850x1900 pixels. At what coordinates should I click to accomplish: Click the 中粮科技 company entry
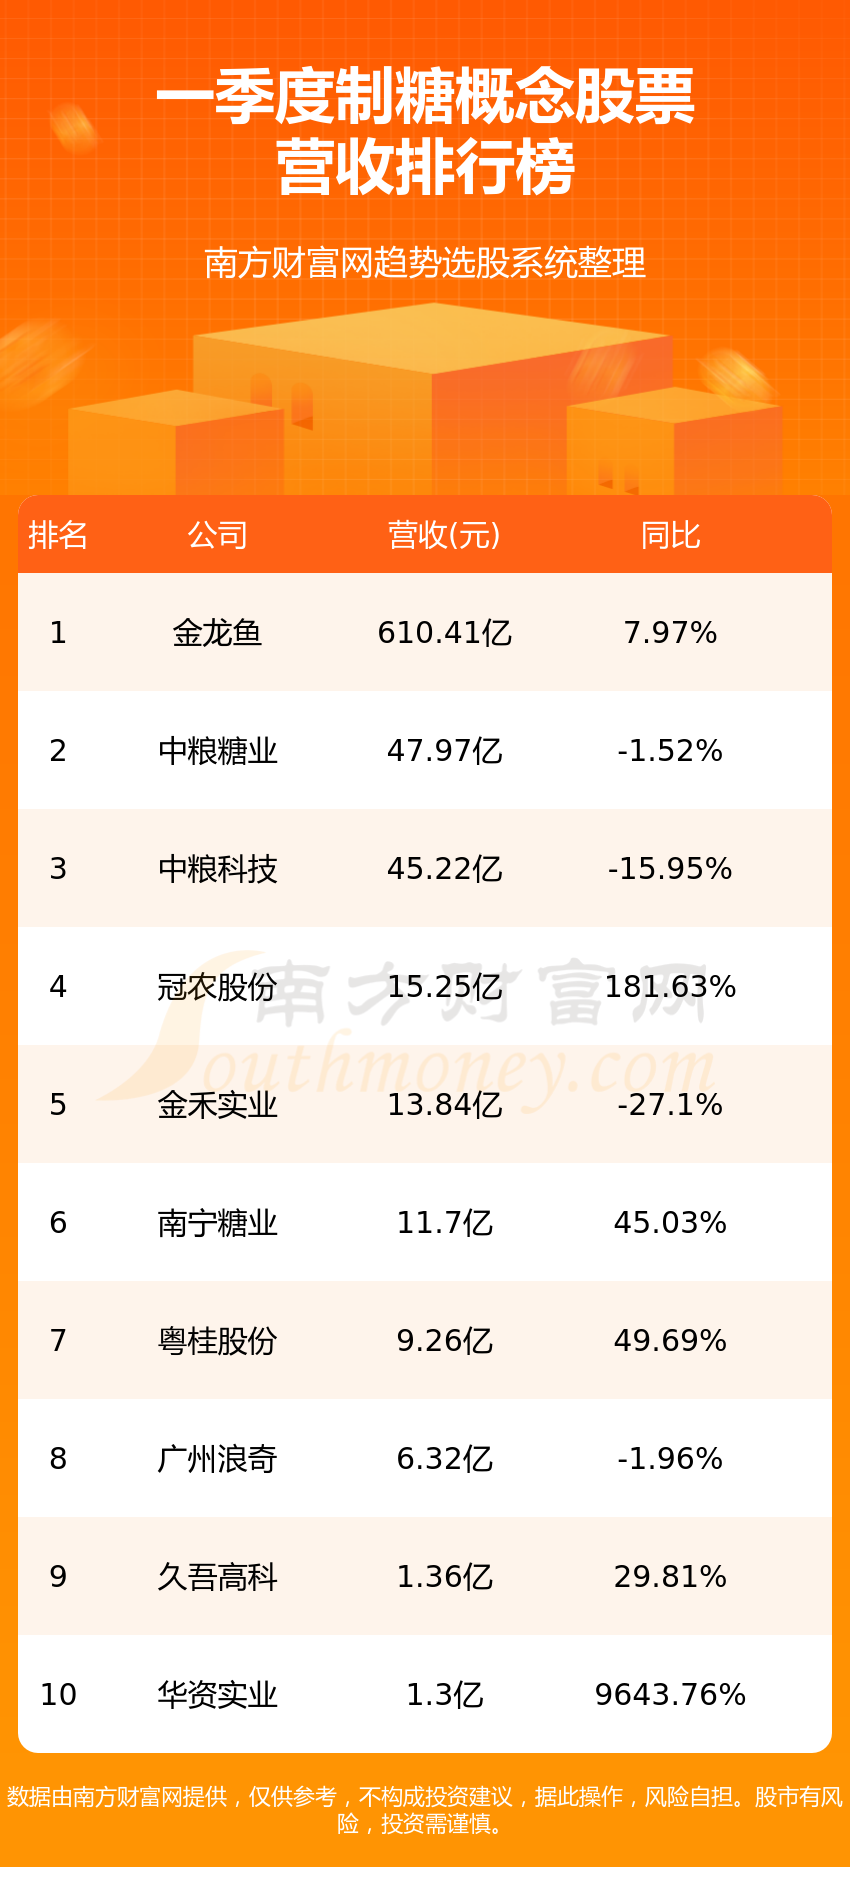(x=217, y=869)
